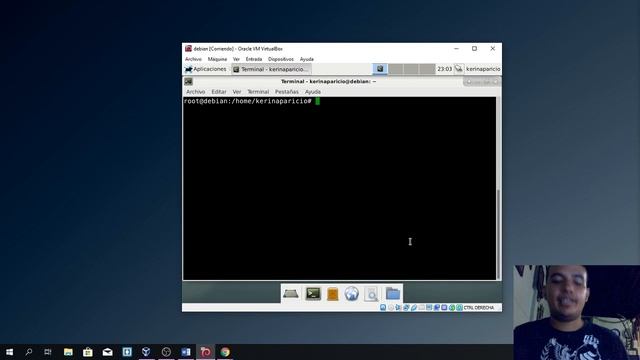The image size is (640, 360).
Task: Open the kerinaparicio user menu
Action: click(483, 69)
